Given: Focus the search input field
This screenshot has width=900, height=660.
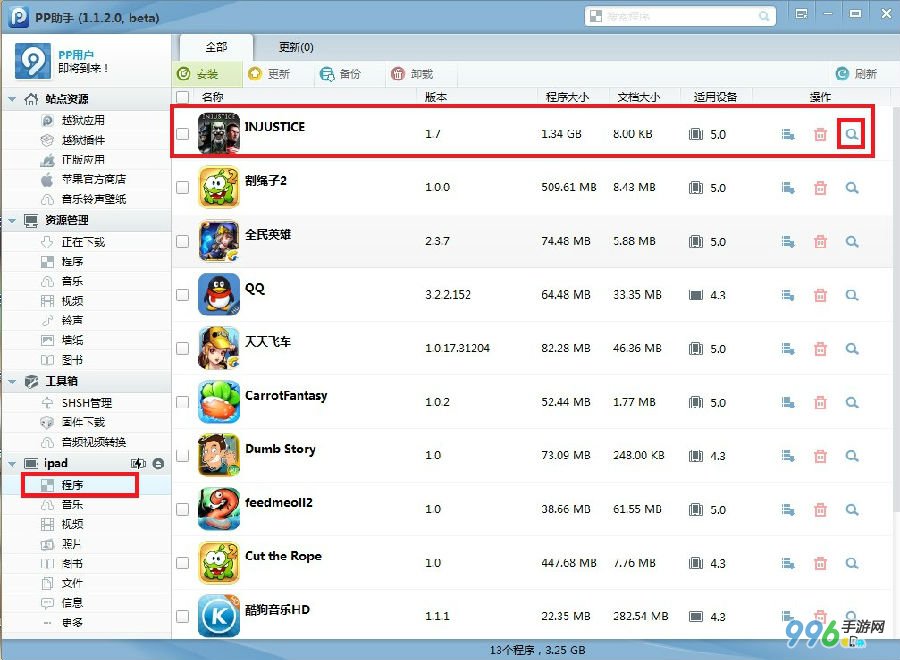Looking at the screenshot, I should point(680,16).
